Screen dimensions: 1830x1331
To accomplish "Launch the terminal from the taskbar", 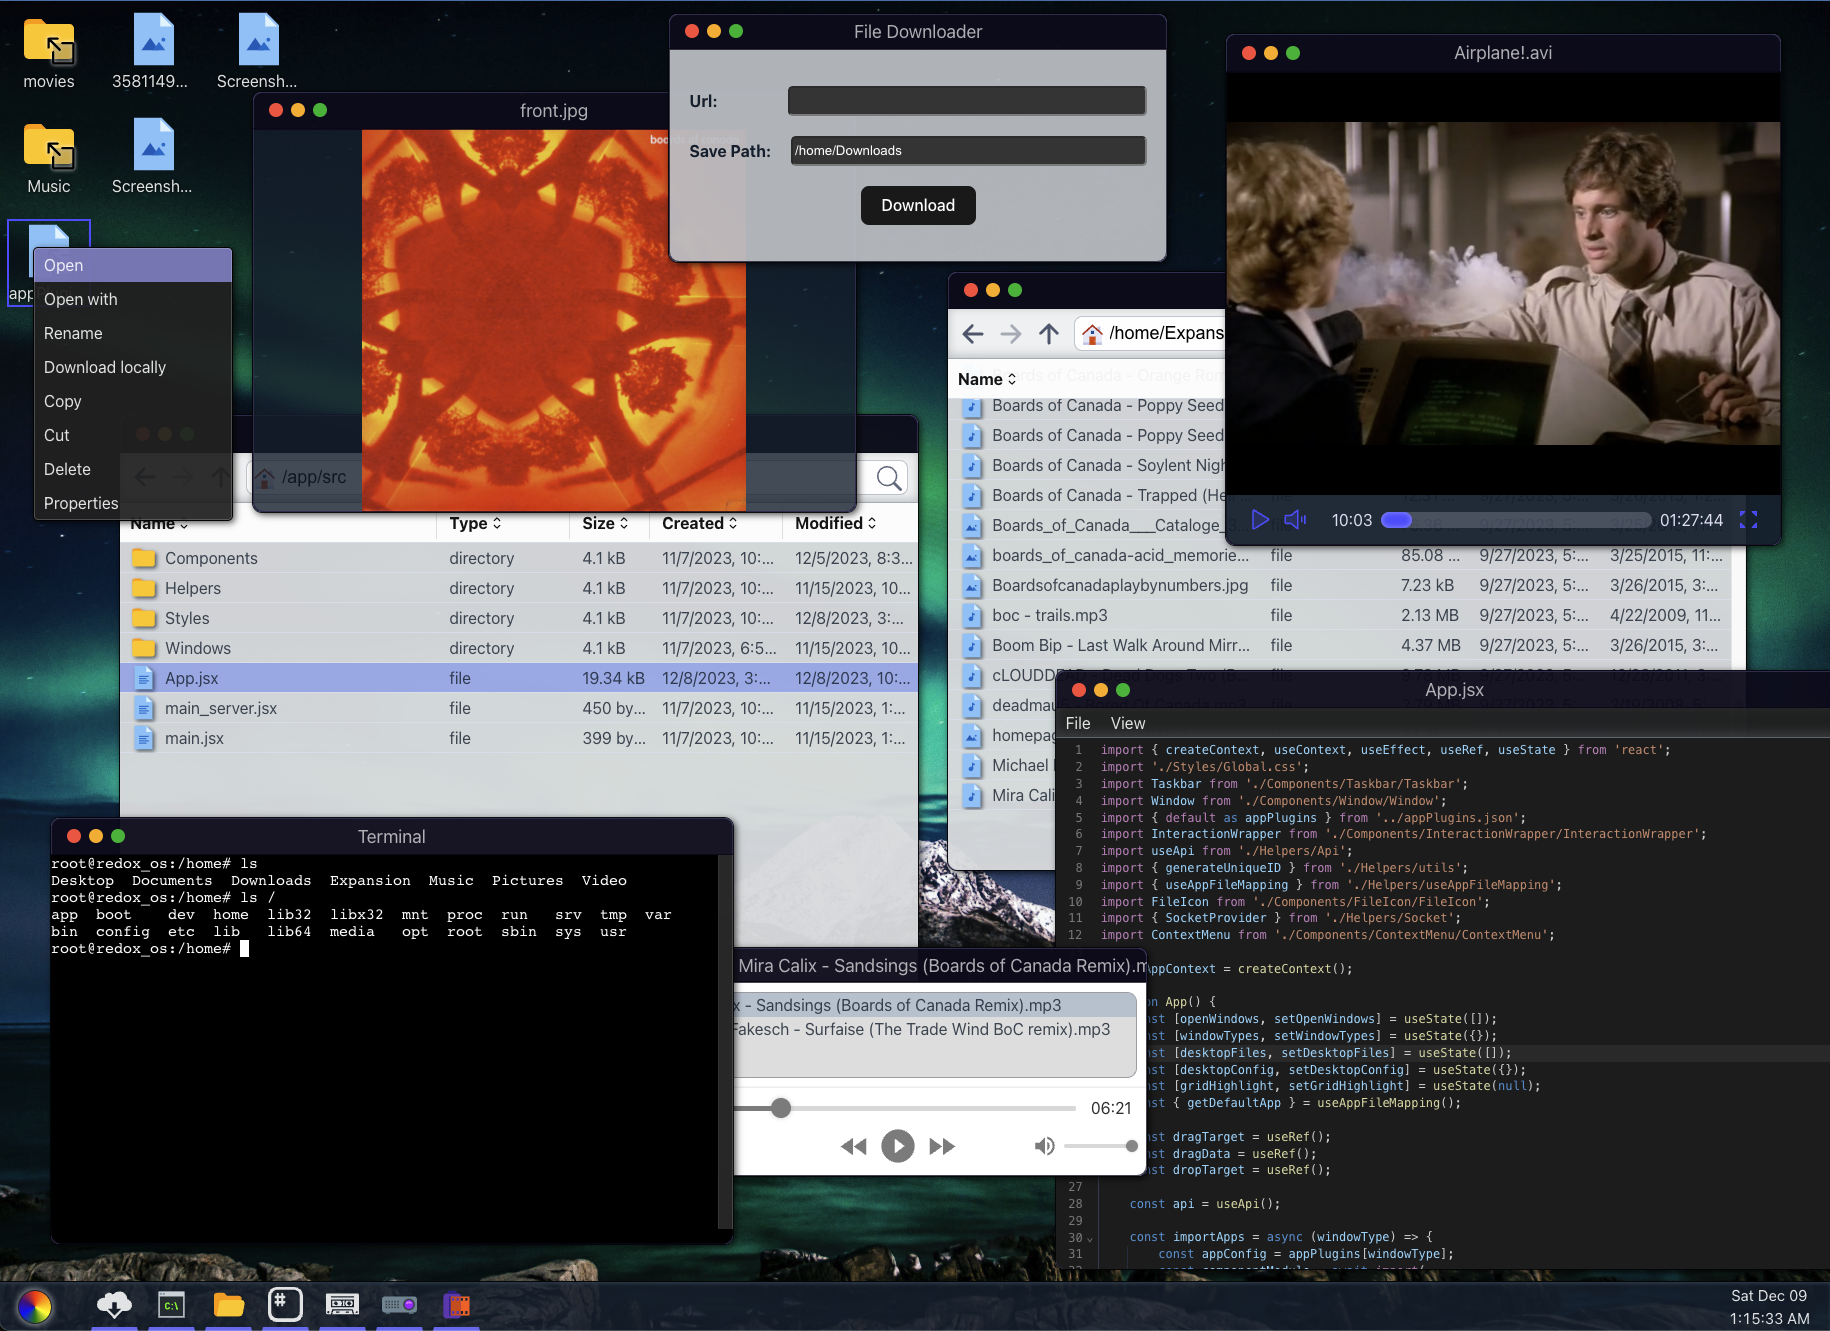I will pos(172,1304).
